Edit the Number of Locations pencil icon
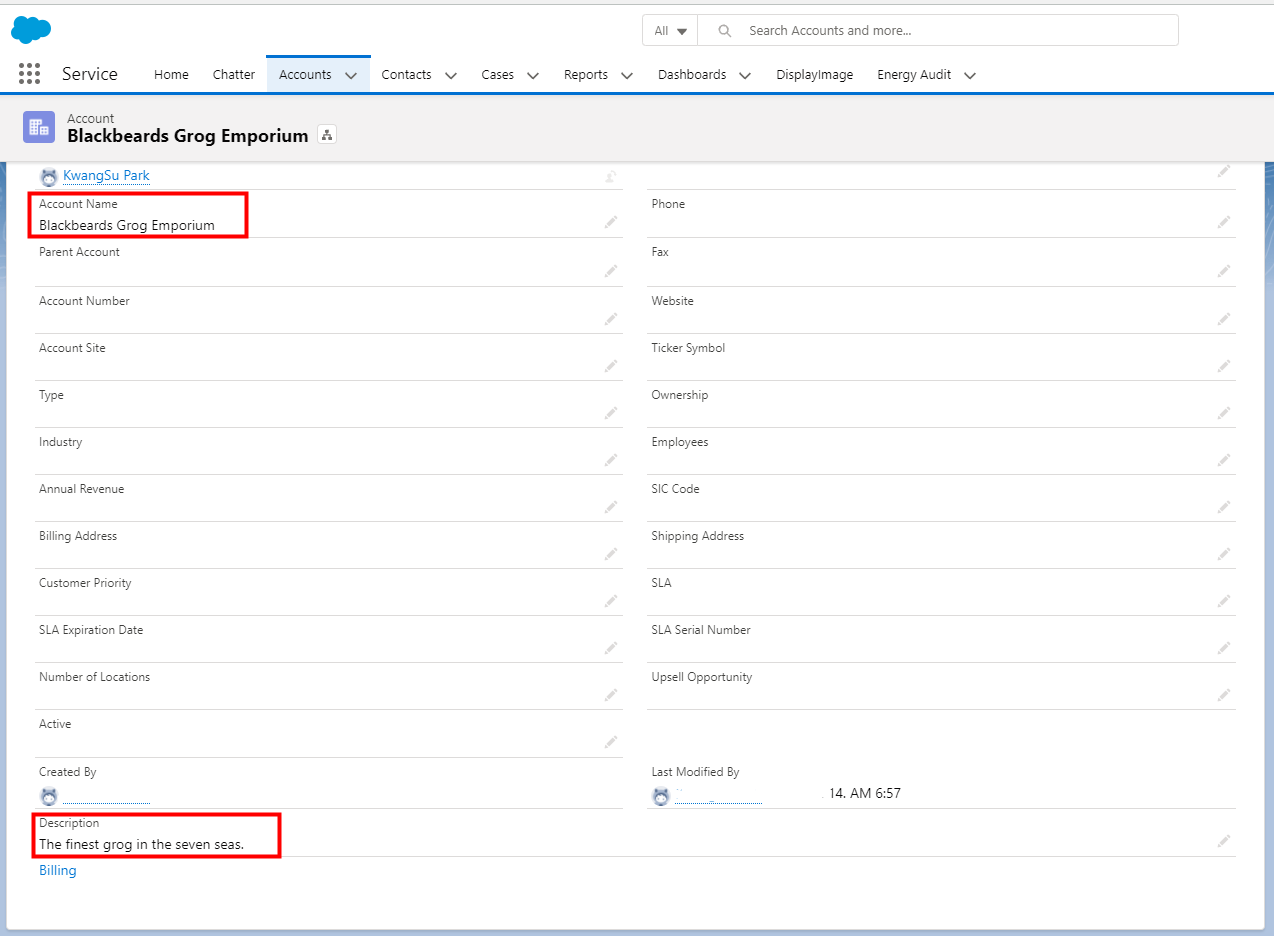The image size is (1274, 936). 610,695
